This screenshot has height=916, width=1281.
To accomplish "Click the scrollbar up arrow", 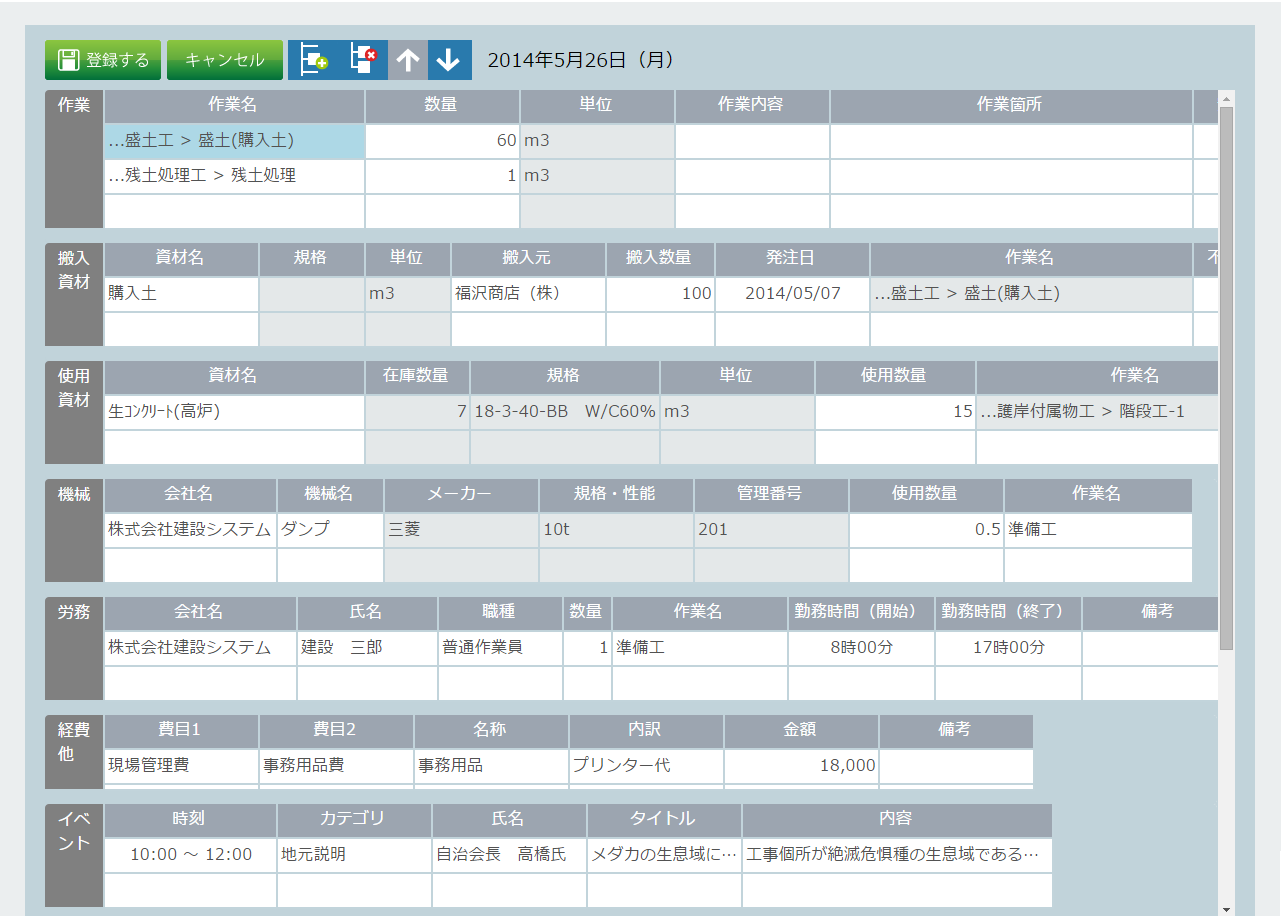I will pyautogui.click(x=1226, y=98).
